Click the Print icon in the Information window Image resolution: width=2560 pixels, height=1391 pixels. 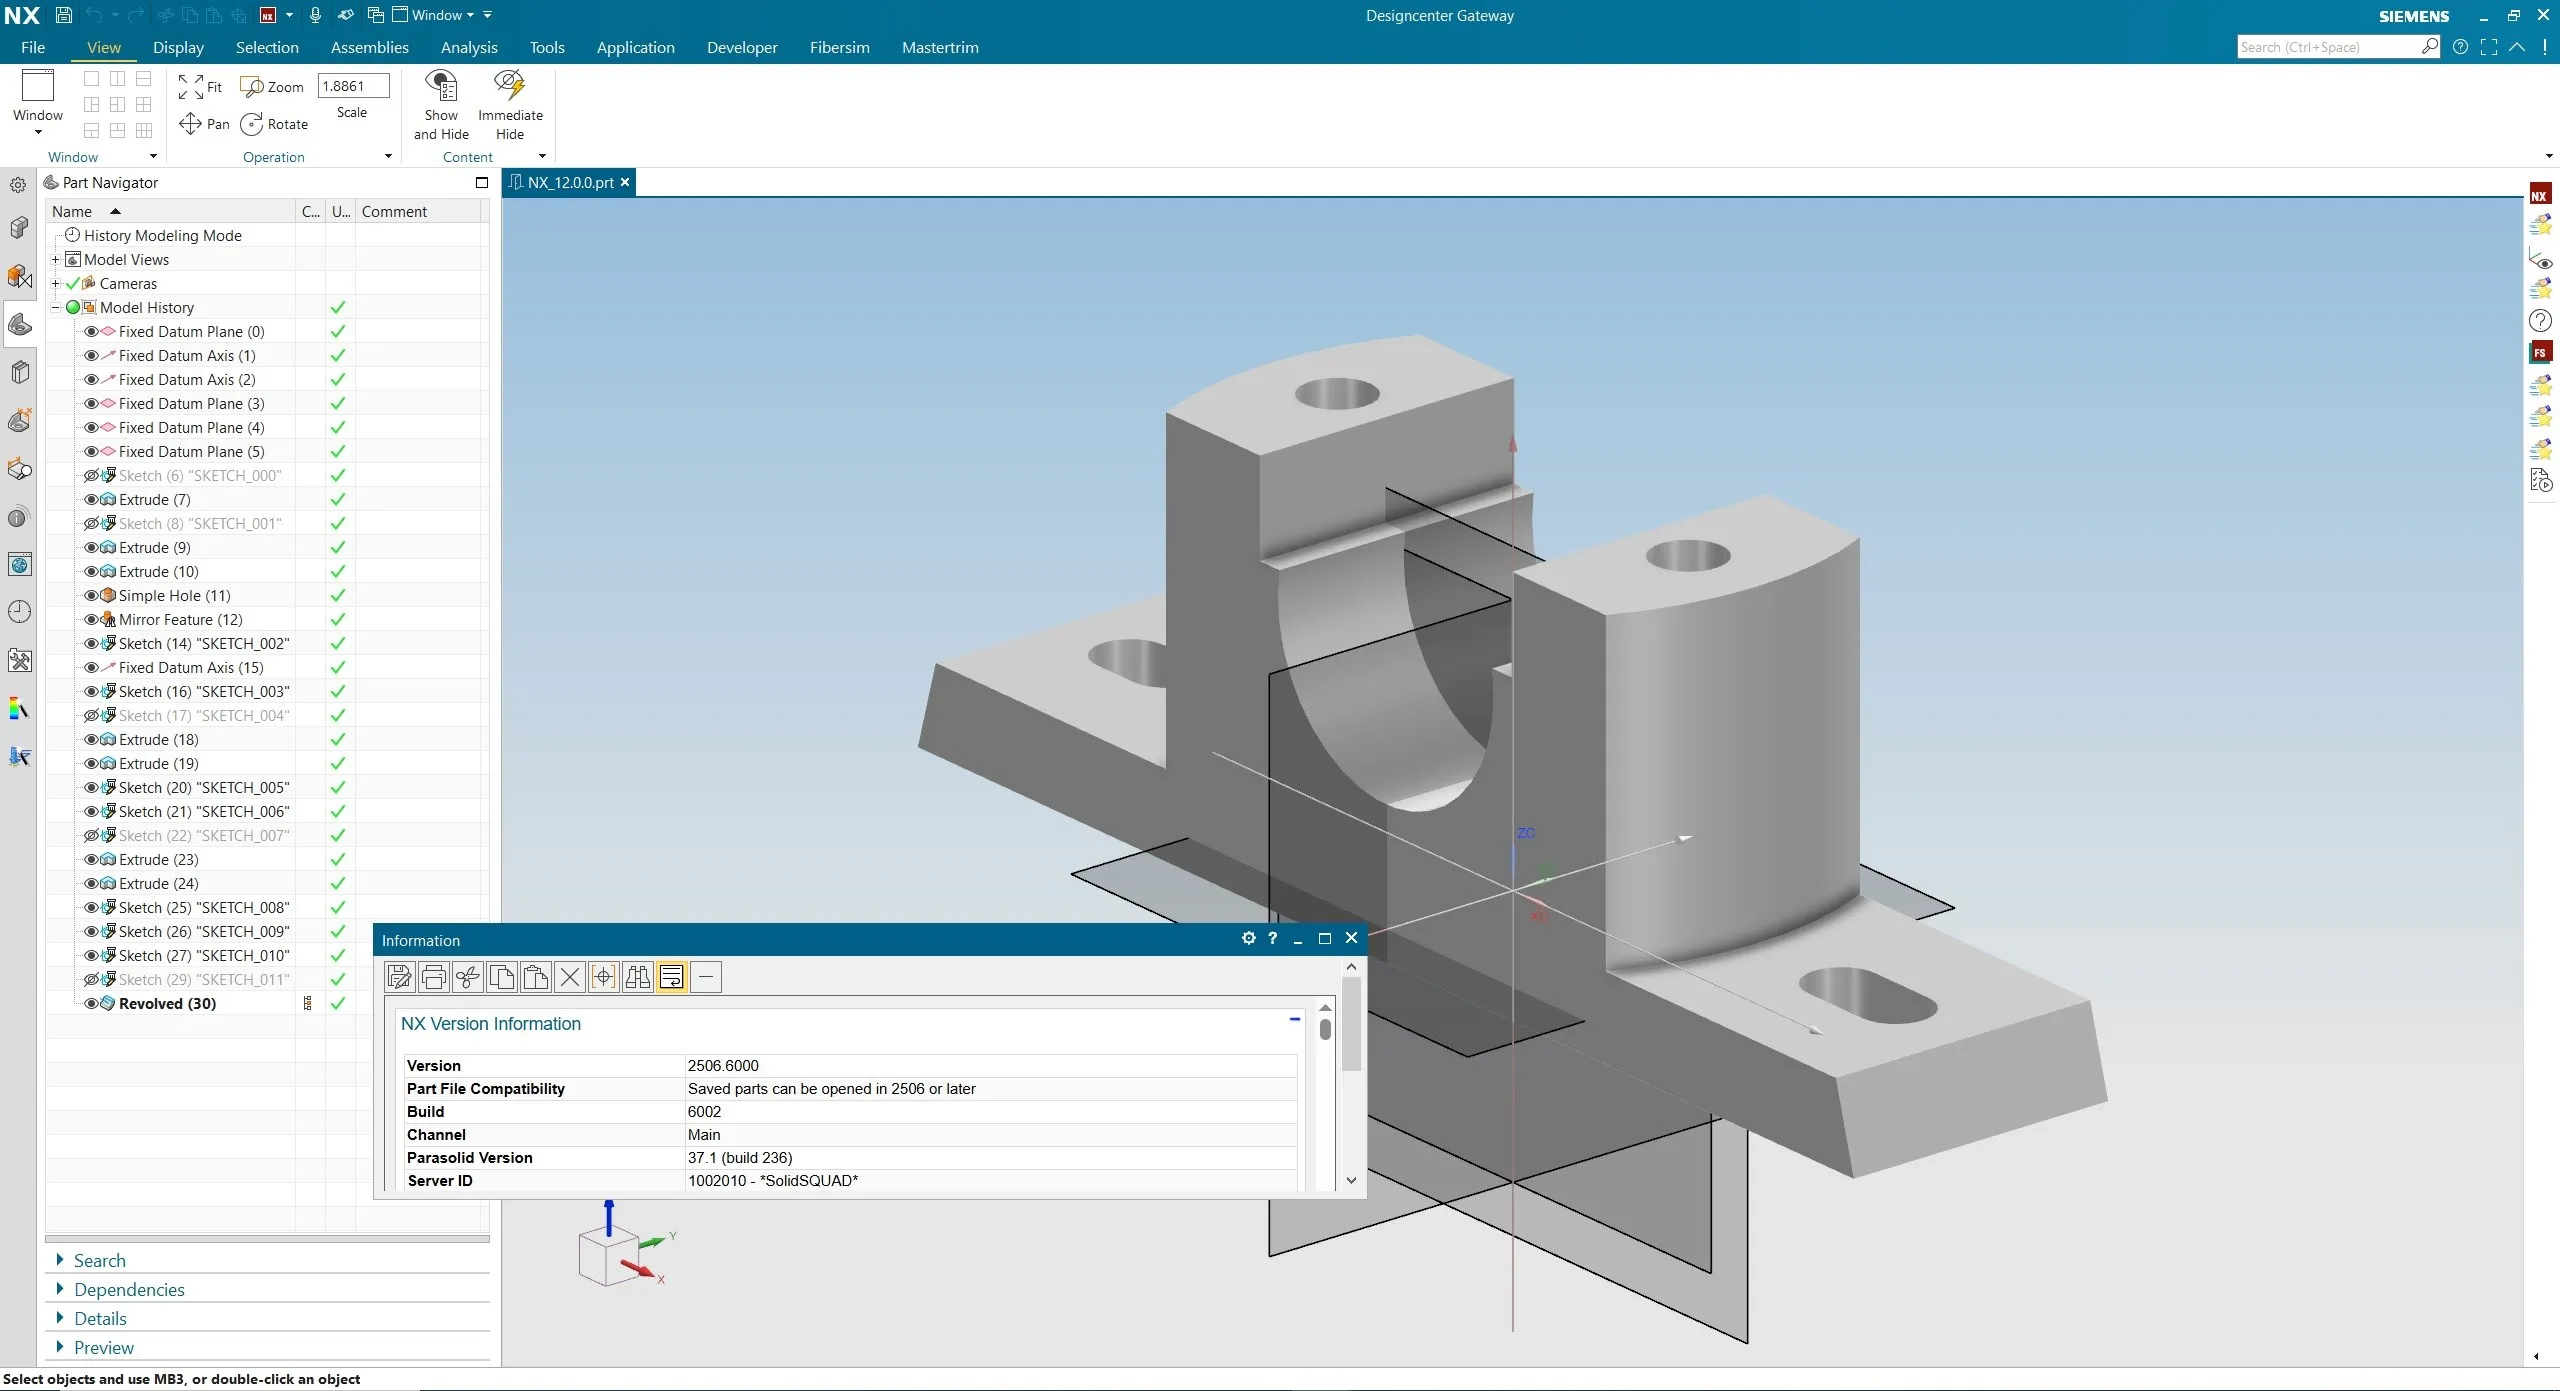[x=432, y=977]
